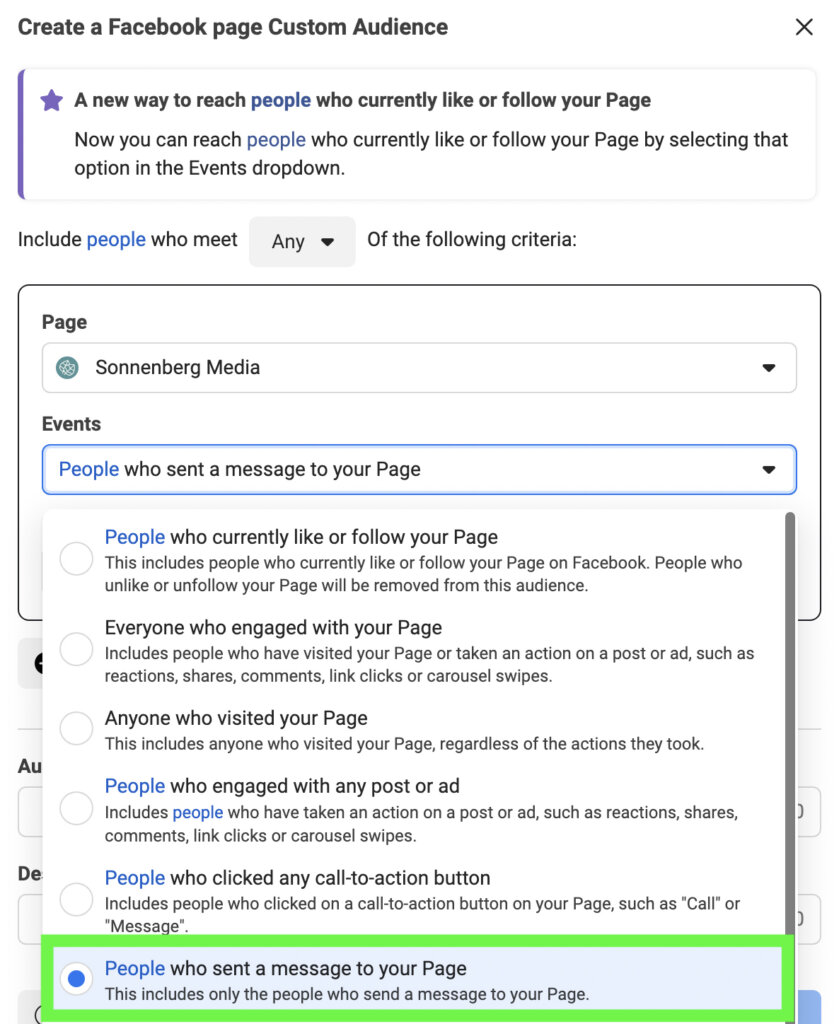Image resolution: width=839 pixels, height=1024 pixels.
Task: Click the "people" link in the announcement banner
Action: click(282, 100)
